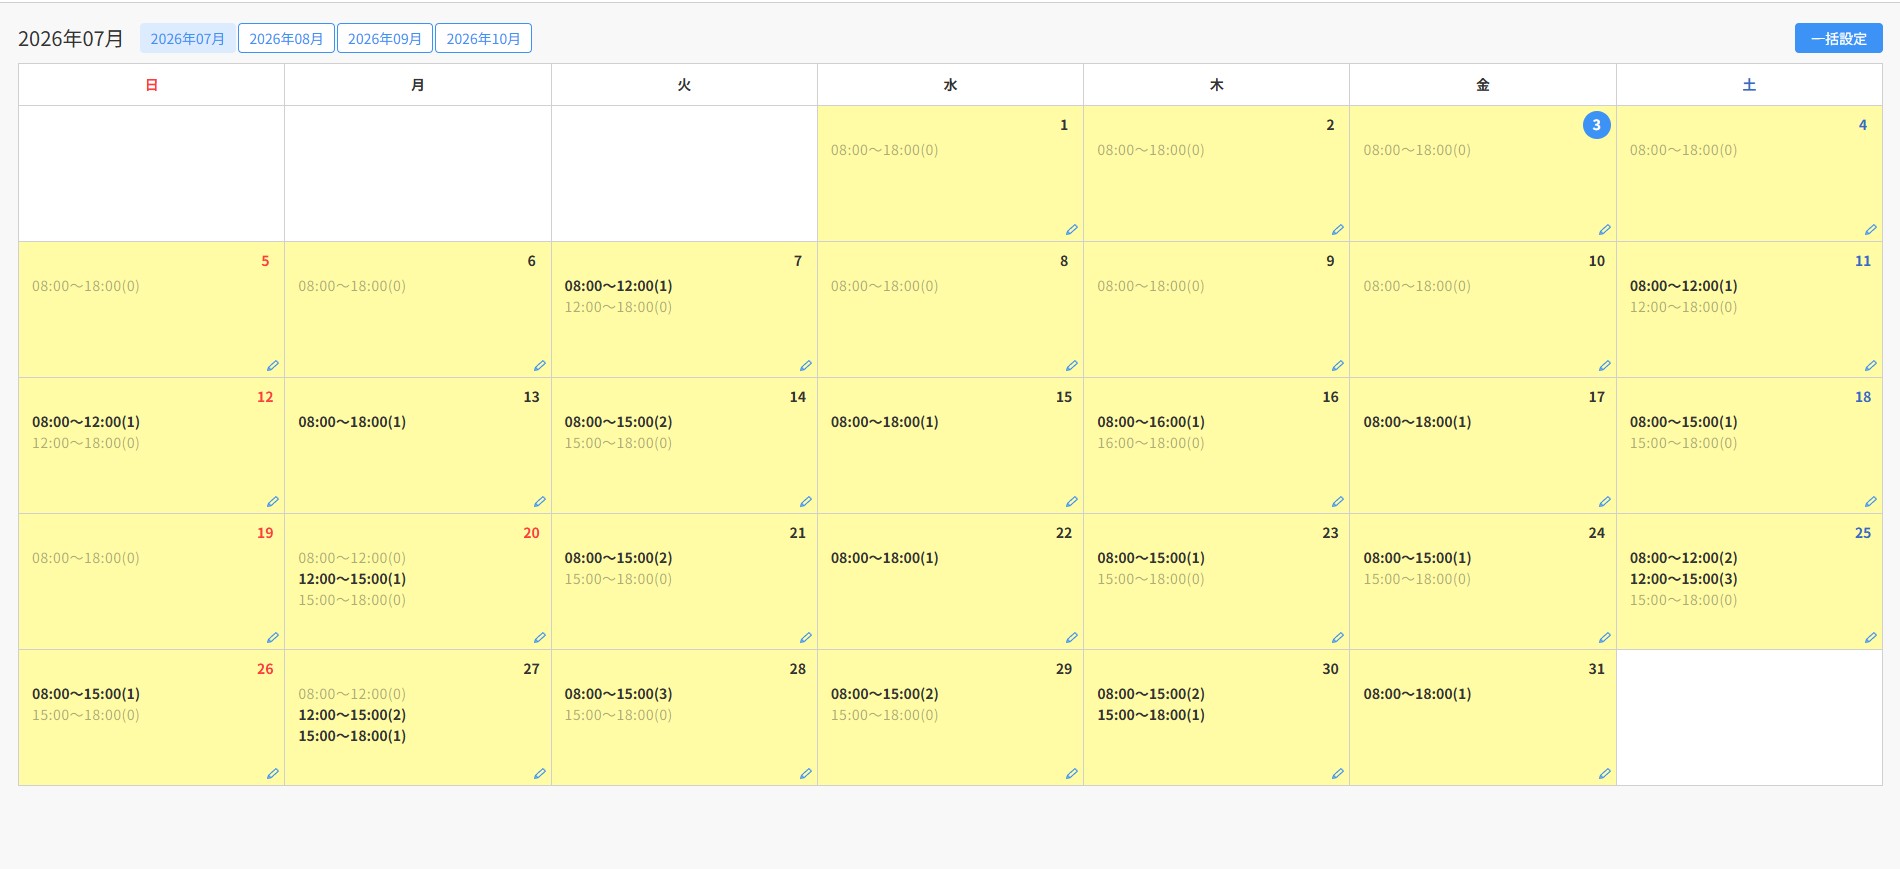Select the 2026年07月 month tab
The image size is (1900, 869).
coord(188,39)
